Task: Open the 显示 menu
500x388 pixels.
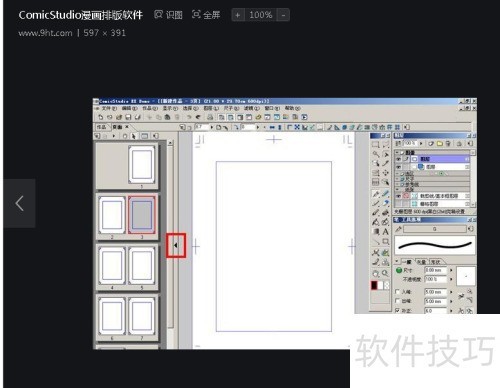Action: 170,109
